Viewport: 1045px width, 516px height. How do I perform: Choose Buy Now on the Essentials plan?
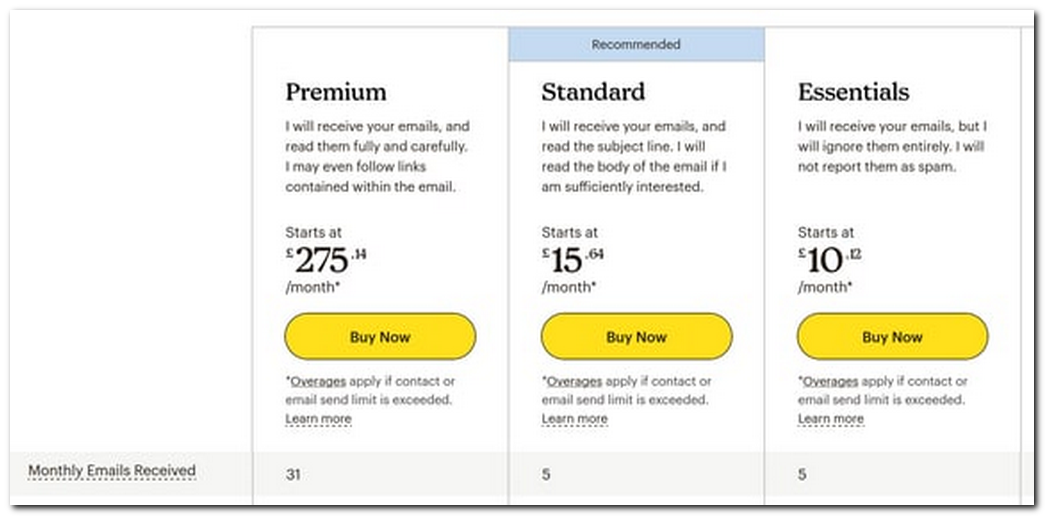pyautogui.click(x=892, y=337)
